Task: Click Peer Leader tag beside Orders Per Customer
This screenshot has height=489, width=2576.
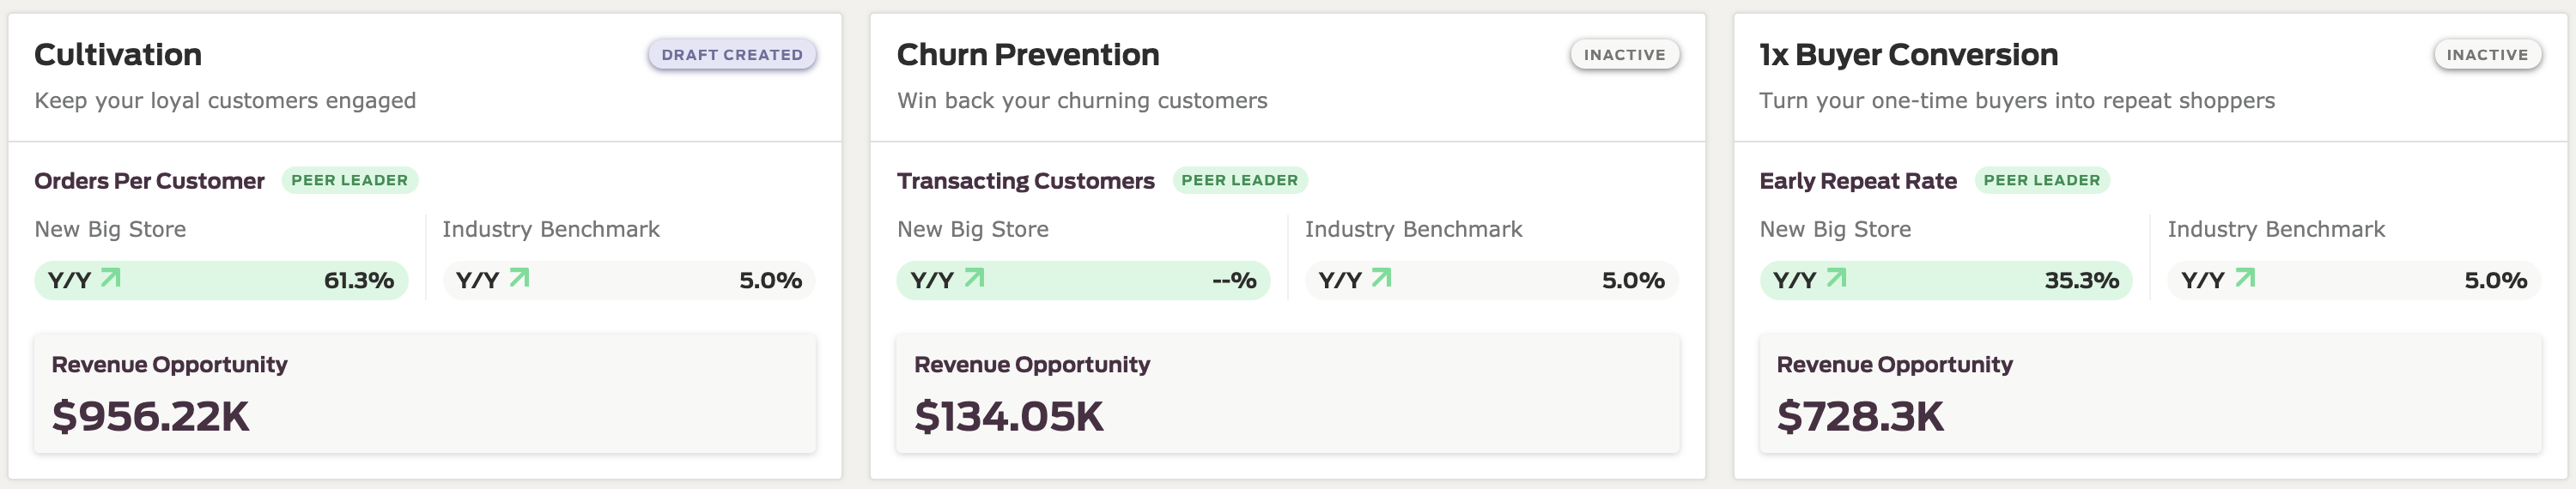Action: [350, 180]
